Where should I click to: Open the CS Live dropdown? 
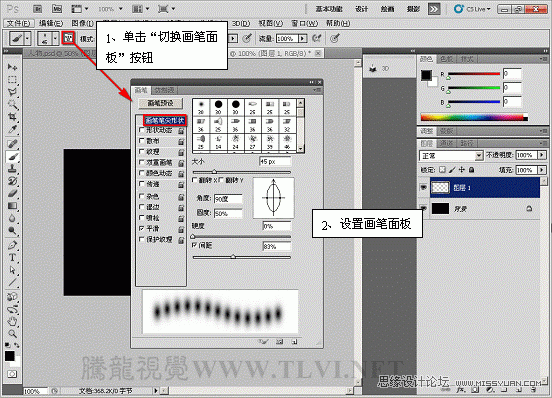472,9
